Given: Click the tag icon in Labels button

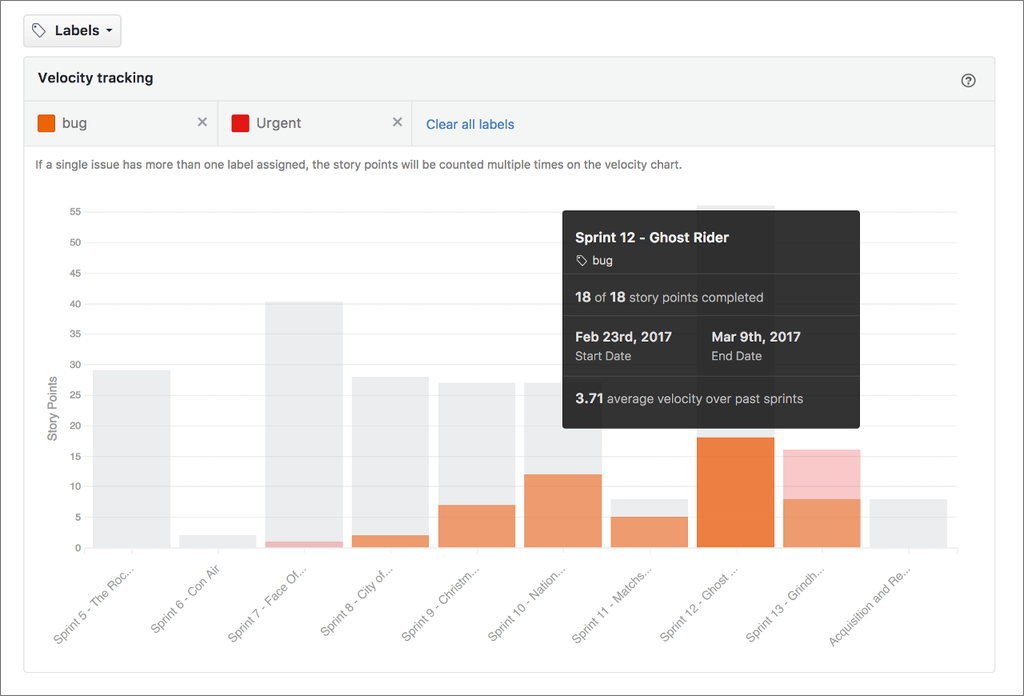Looking at the screenshot, I should click(39, 31).
